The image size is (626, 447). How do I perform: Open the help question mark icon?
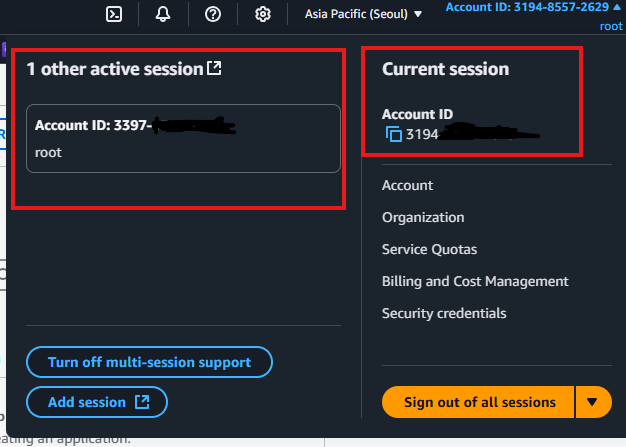[x=212, y=14]
